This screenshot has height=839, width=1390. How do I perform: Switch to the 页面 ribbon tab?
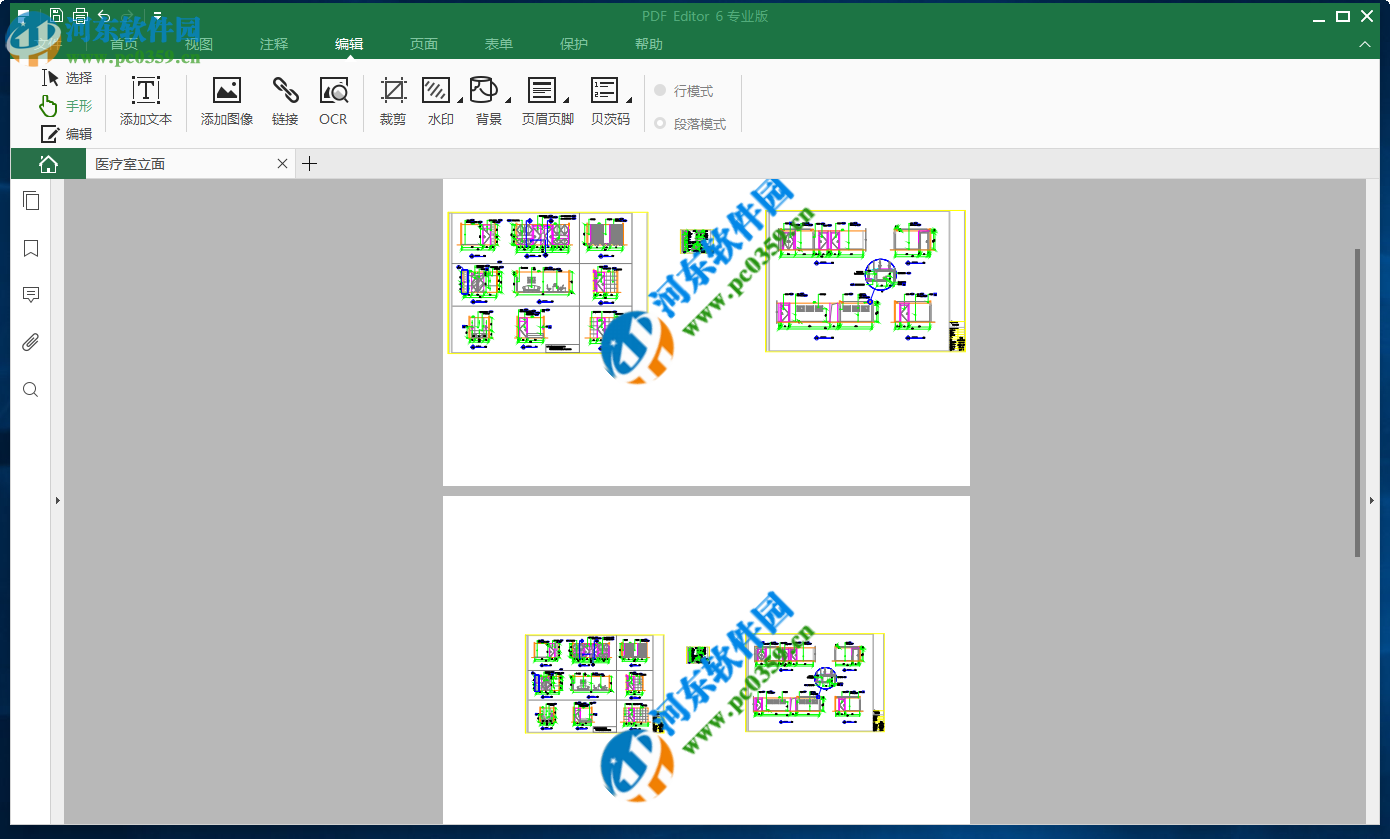click(x=423, y=44)
